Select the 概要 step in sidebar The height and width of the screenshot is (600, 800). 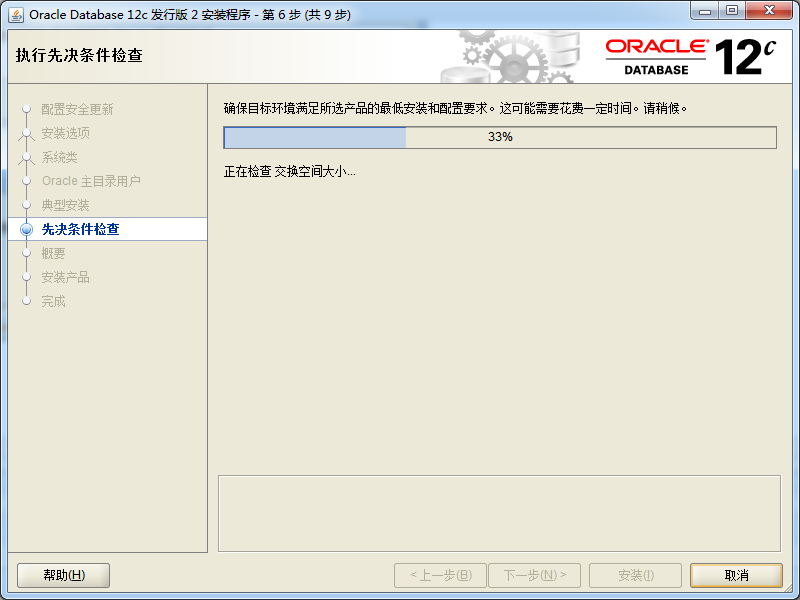coord(53,254)
